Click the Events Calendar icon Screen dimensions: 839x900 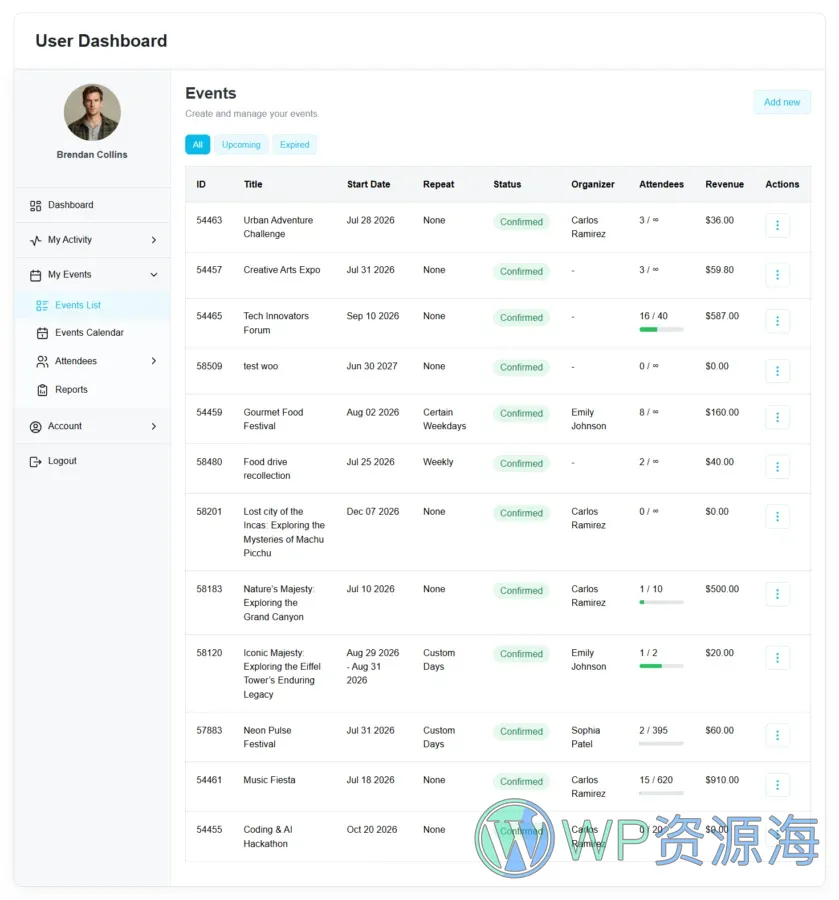tap(42, 333)
